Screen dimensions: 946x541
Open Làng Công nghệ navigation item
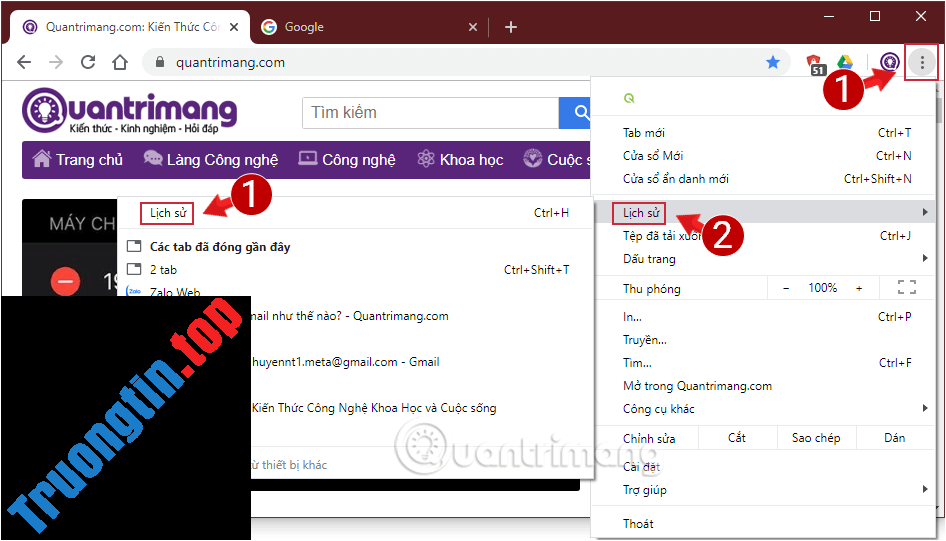tap(211, 160)
